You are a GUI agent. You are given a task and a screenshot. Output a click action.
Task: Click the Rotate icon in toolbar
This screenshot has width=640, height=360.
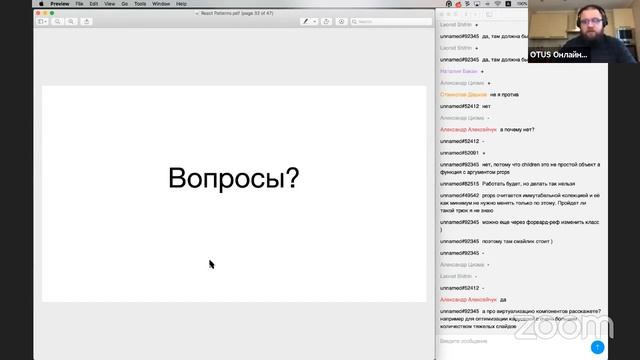click(x=326, y=21)
